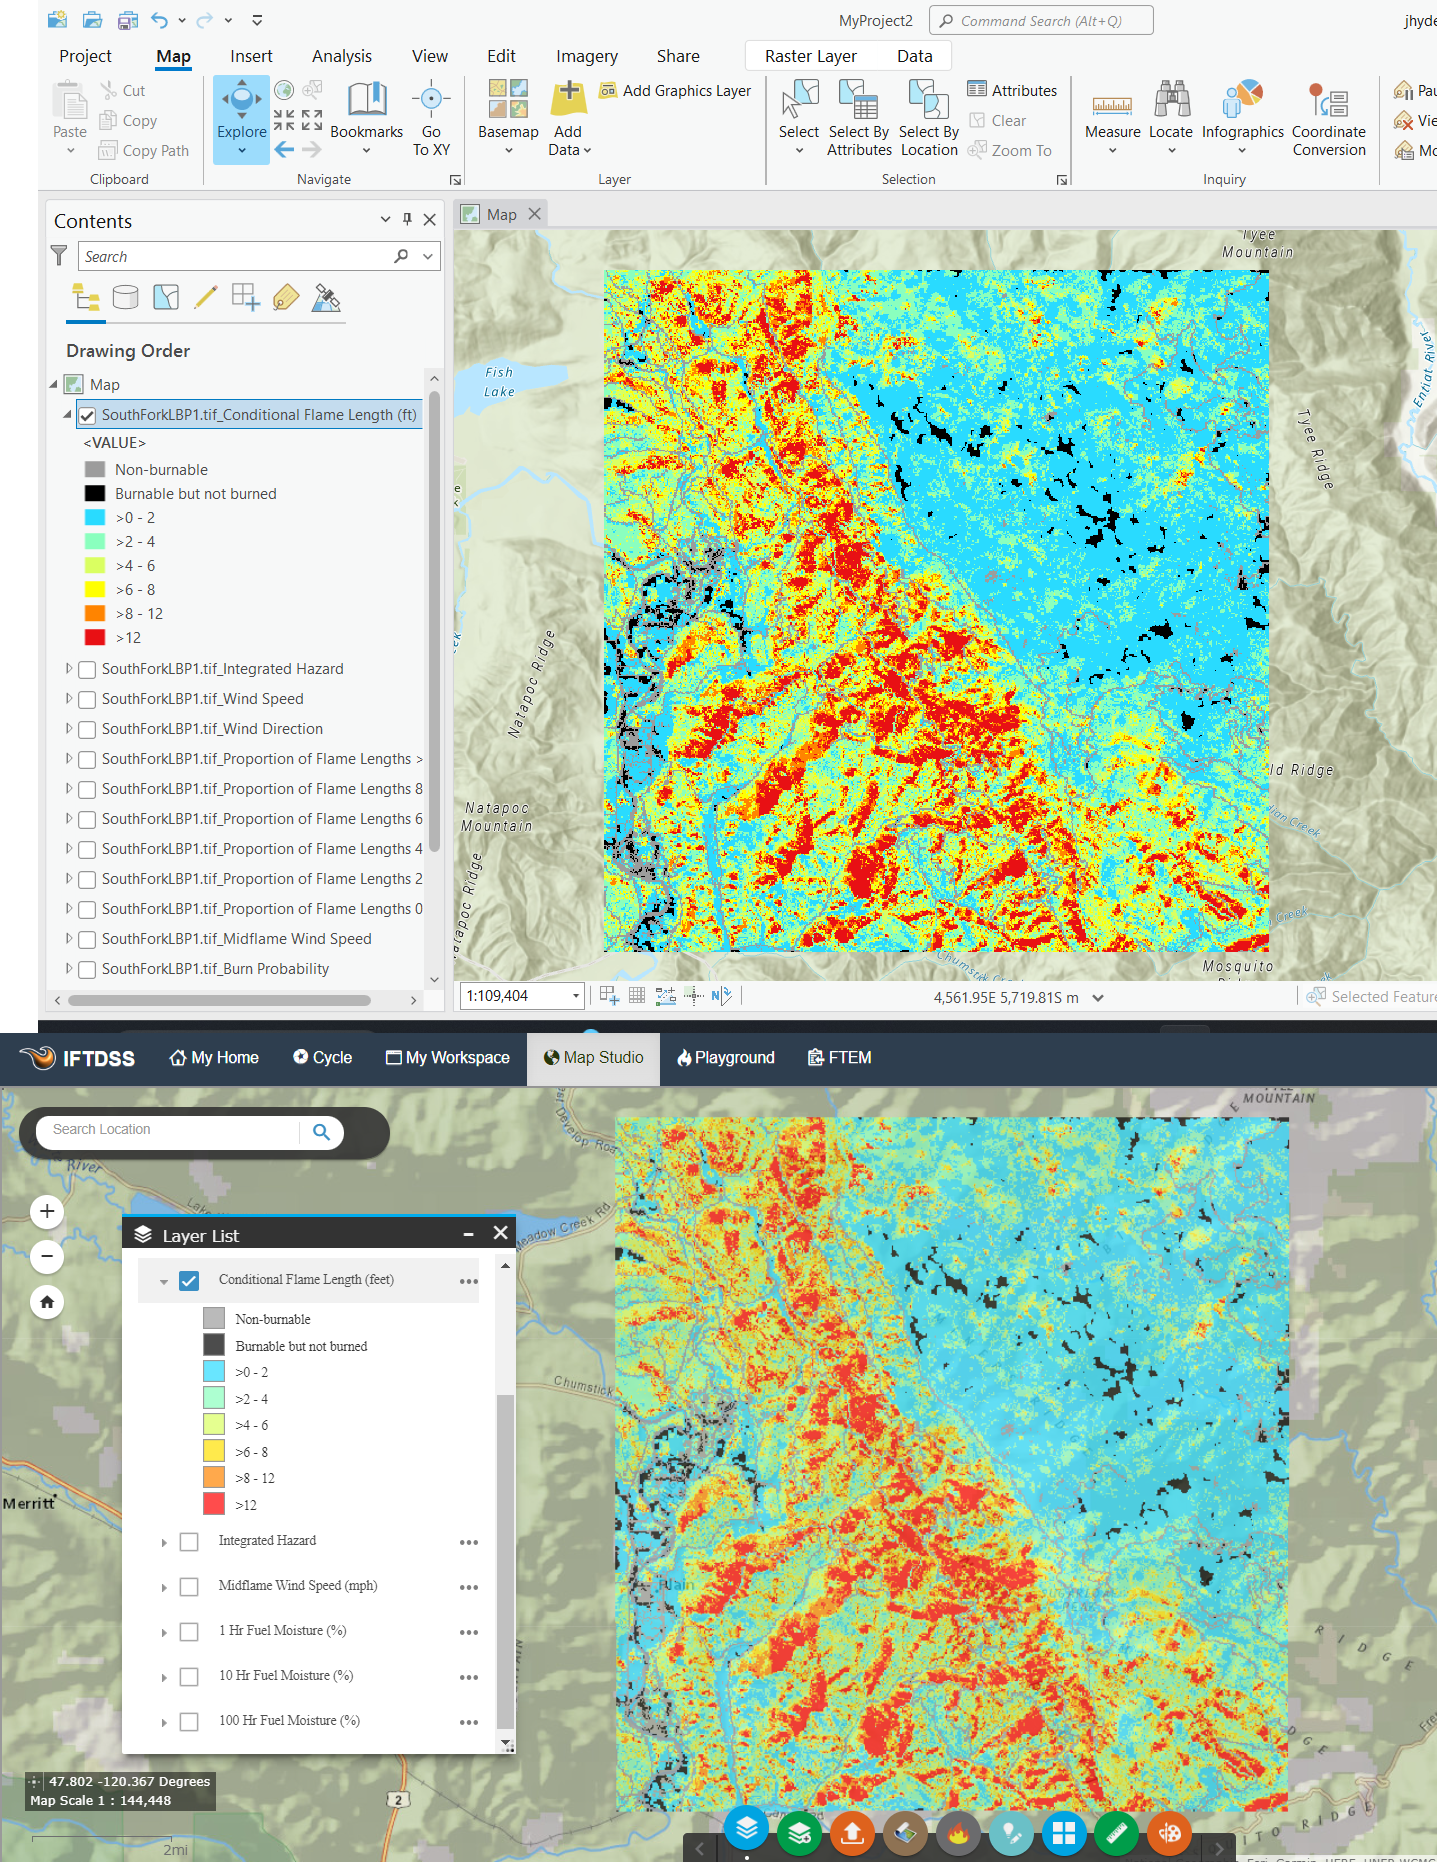Click the Add Data button icon
Viewport: 1437px width, 1862px height.
pos(568,98)
